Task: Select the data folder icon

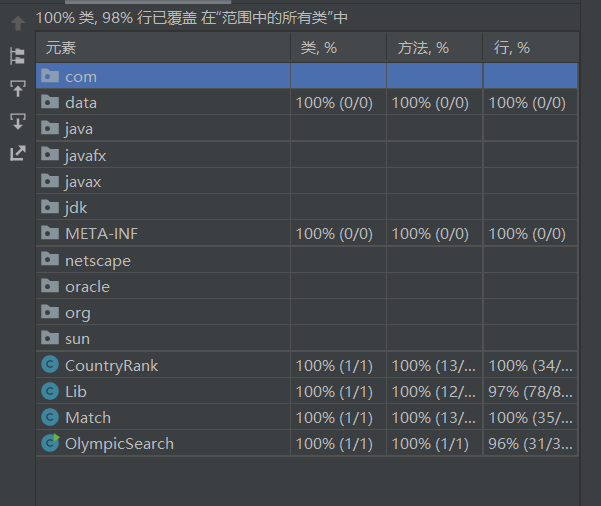Action: coord(50,102)
